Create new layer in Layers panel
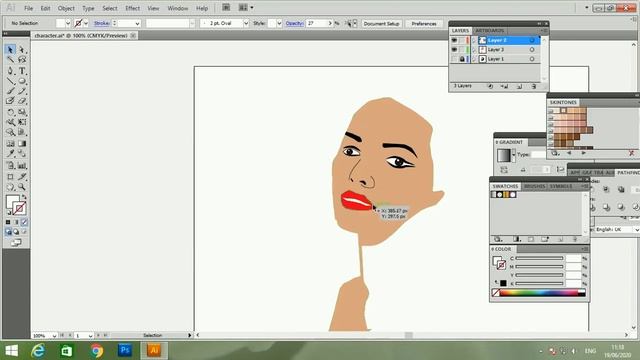The width and height of the screenshot is (640, 360). pos(519,87)
